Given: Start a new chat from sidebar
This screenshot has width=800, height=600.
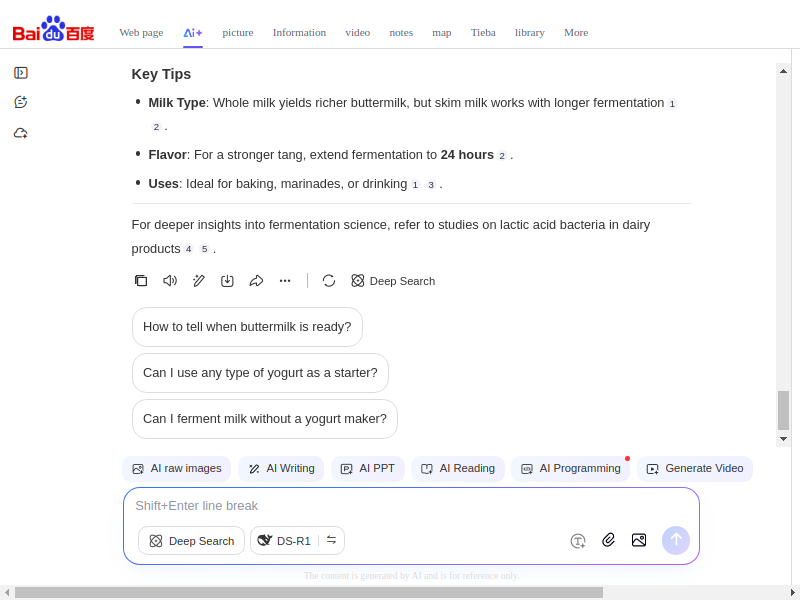Looking at the screenshot, I should click(20, 102).
